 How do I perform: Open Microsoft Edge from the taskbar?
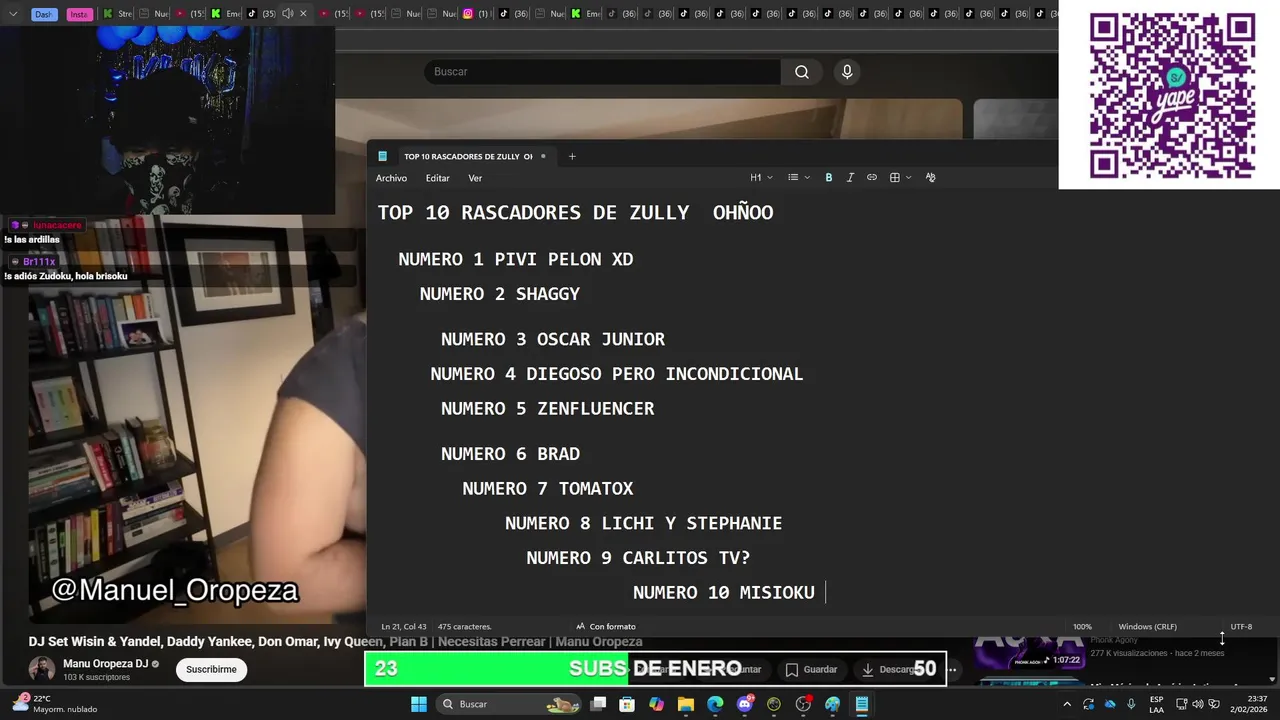click(715, 704)
